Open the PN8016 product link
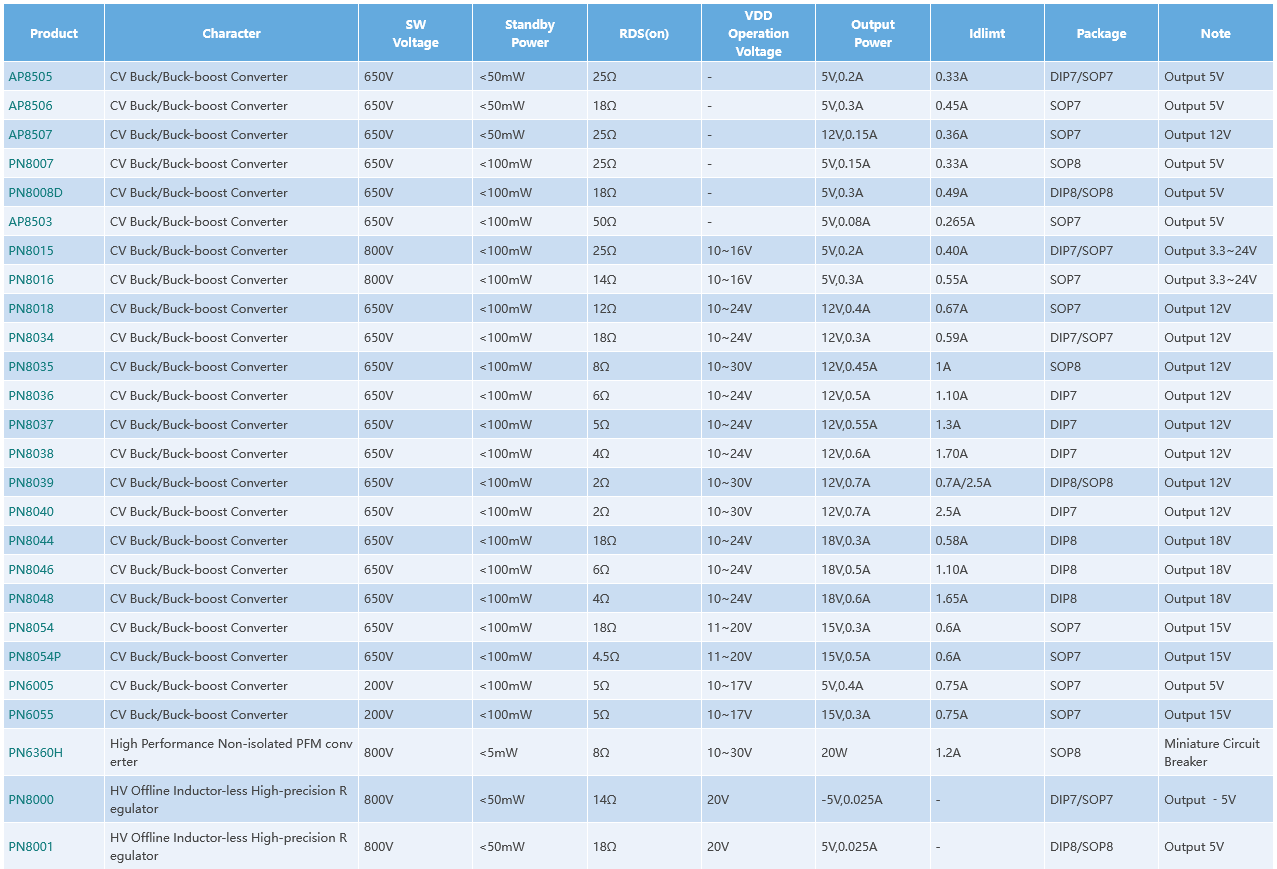The width and height of the screenshot is (1277, 869). click(x=31, y=280)
